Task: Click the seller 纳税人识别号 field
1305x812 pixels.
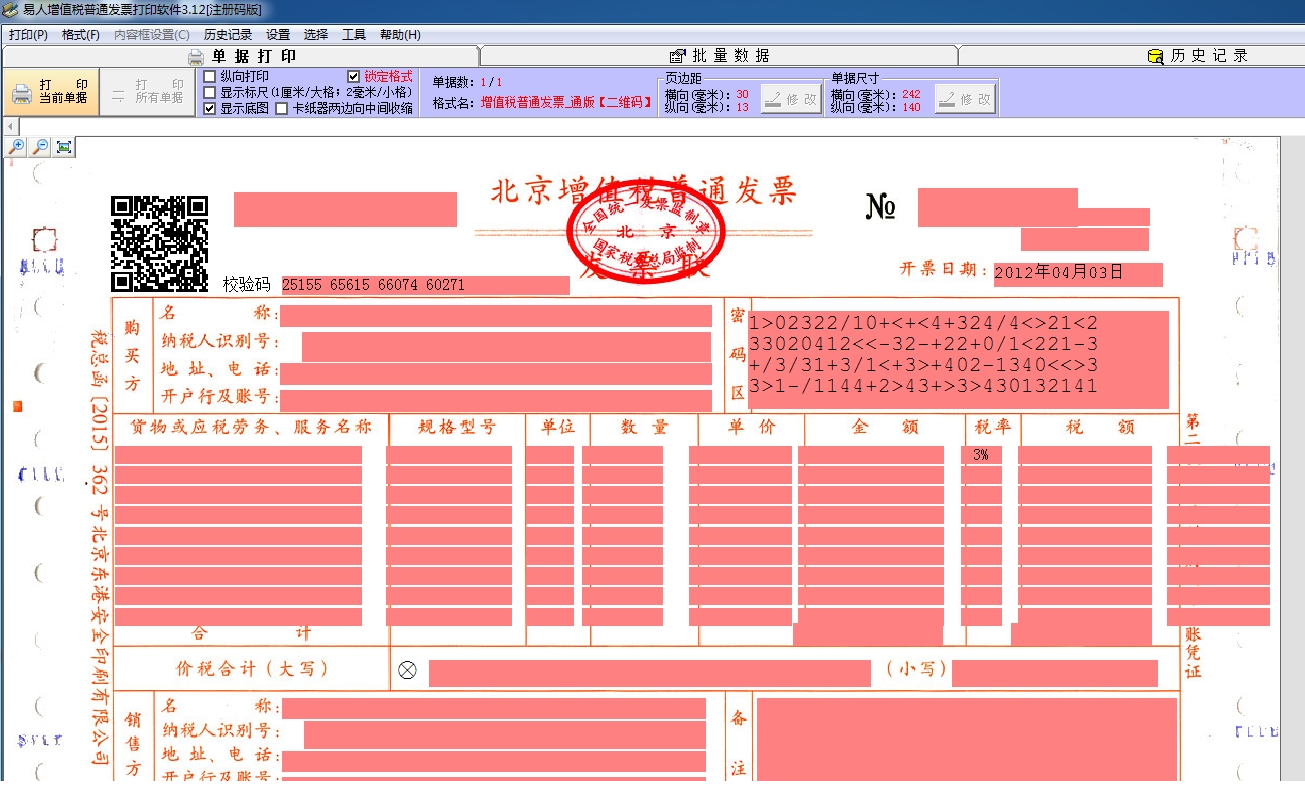Action: click(x=505, y=735)
